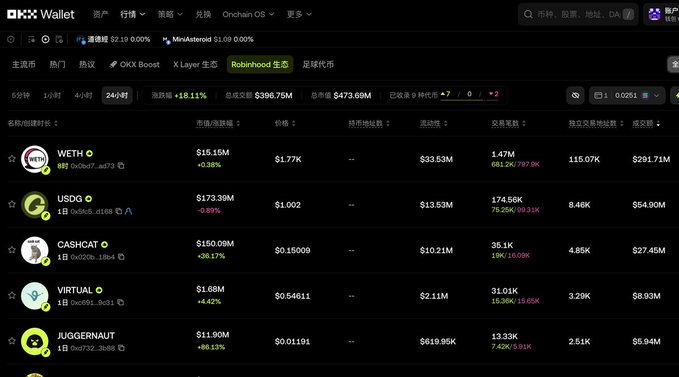
Task: Click the search magnifier icon
Action: [x=528, y=14]
